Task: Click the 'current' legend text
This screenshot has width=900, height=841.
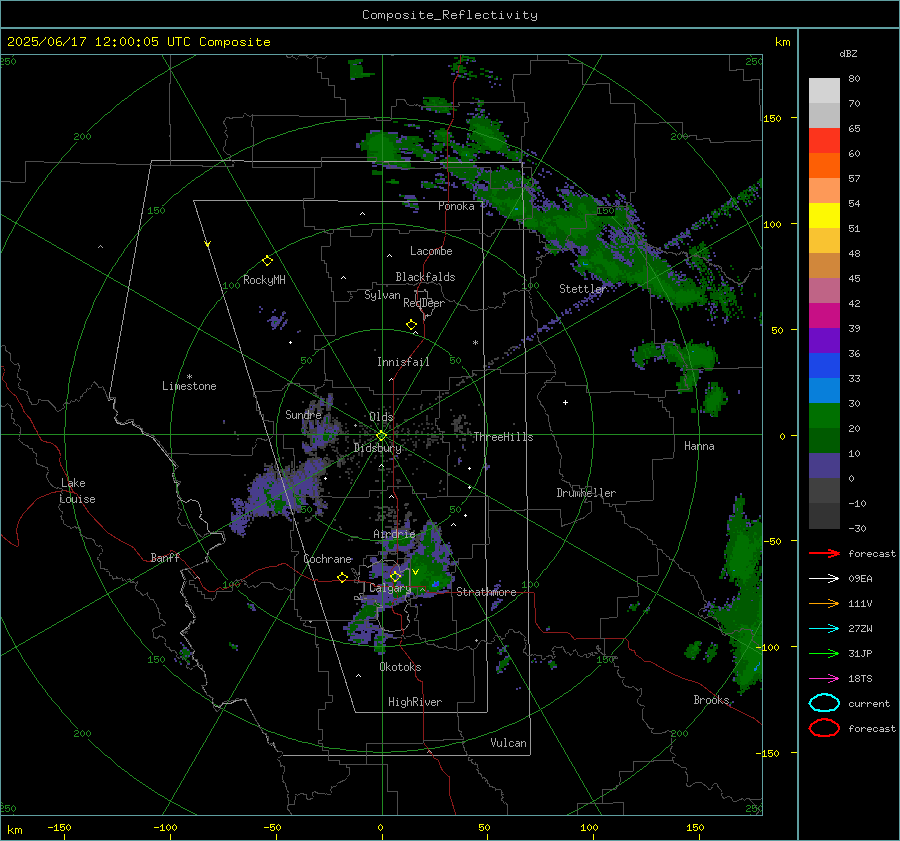Action: [x=869, y=704]
